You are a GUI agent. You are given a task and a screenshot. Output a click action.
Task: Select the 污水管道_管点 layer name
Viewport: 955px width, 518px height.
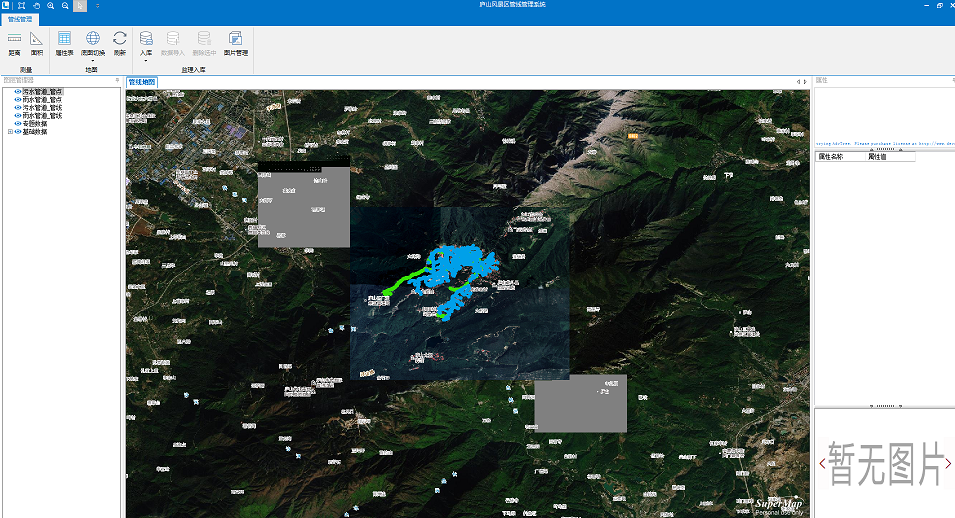[43, 91]
